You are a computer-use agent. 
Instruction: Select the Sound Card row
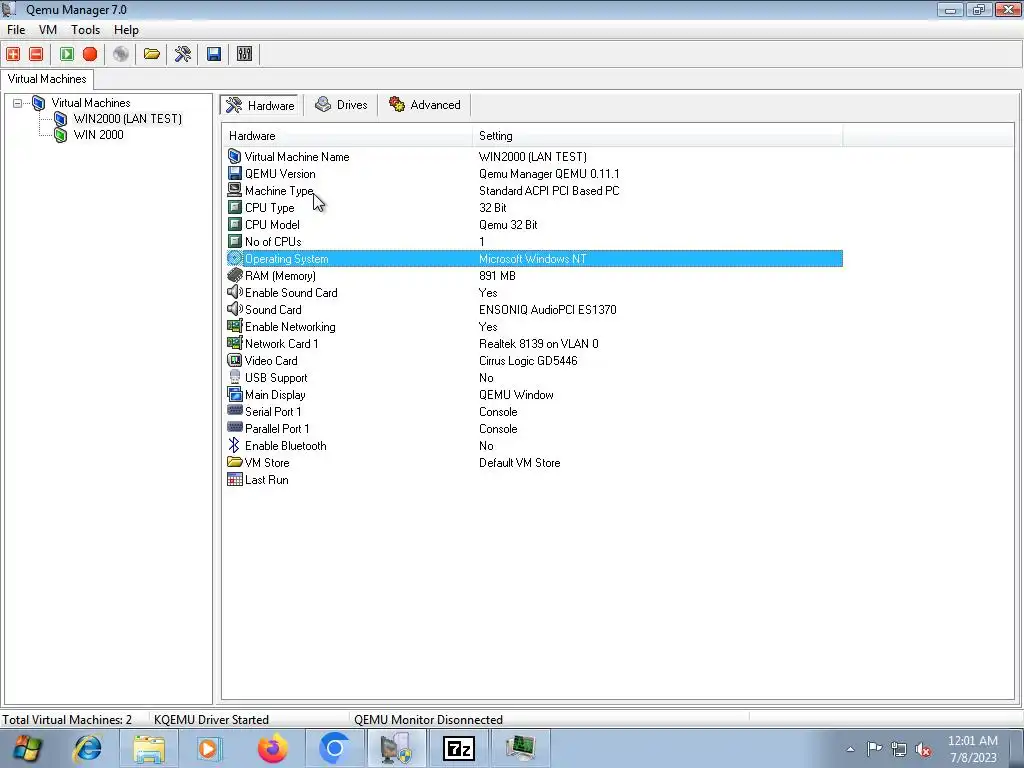click(534, 310)
